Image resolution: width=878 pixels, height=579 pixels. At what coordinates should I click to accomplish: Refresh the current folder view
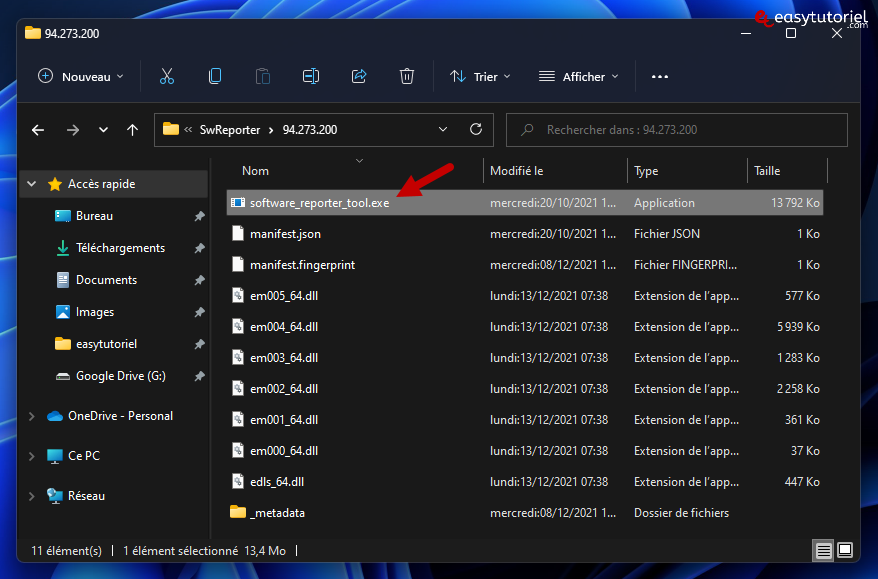pos(476,129)
